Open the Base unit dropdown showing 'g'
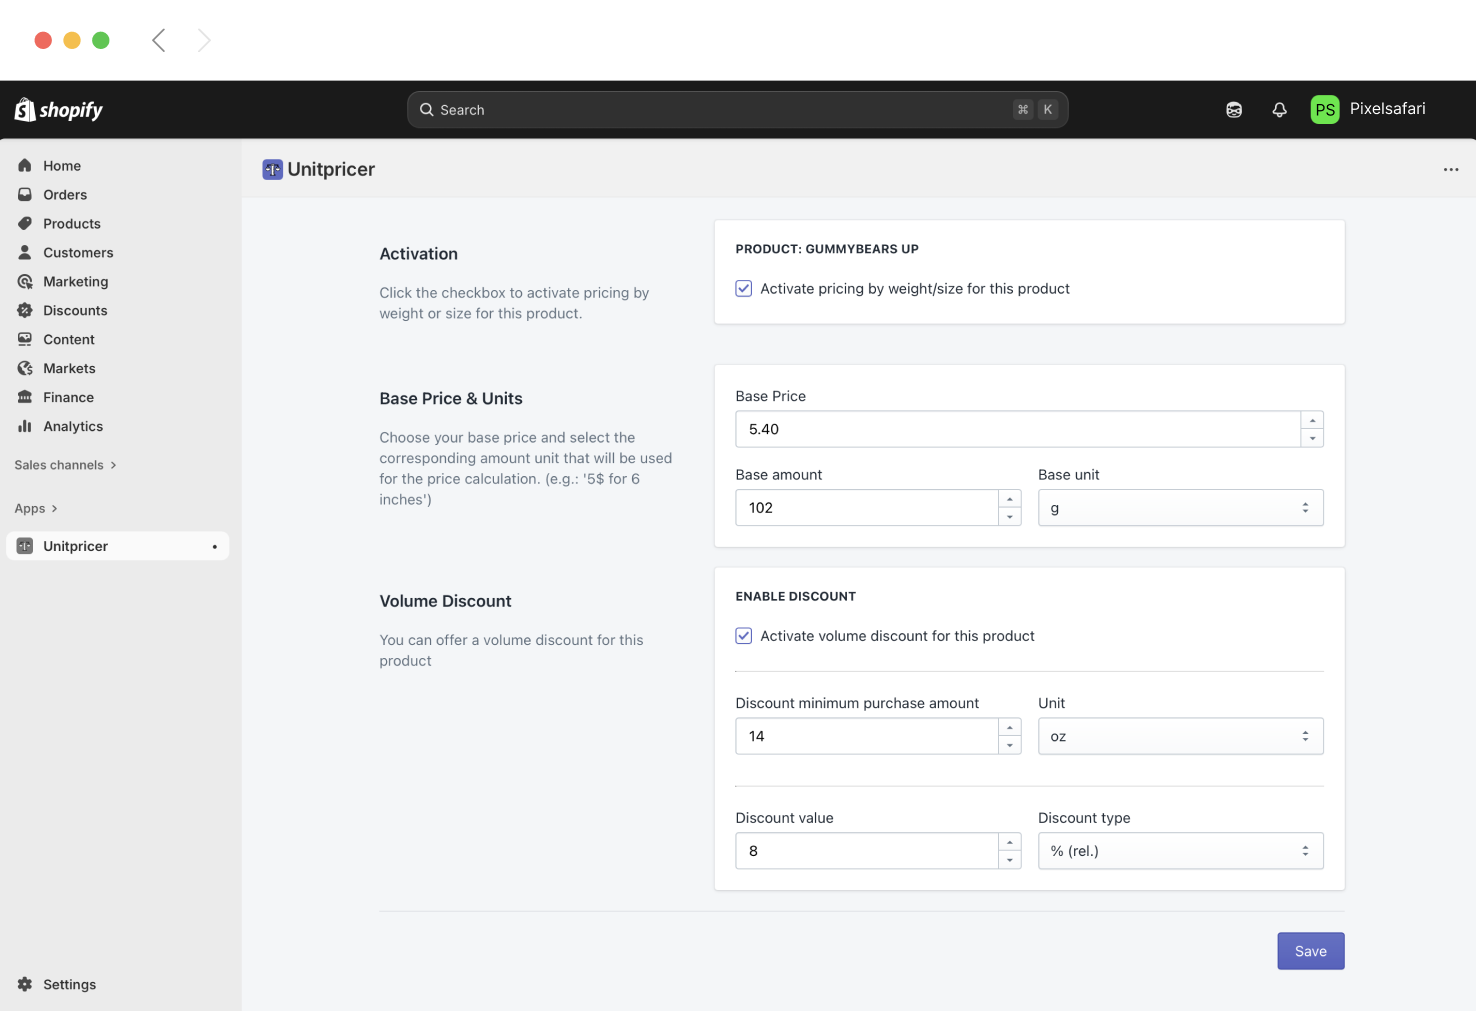The width and height of the screenshot is (1477, 1011). point(1180,507)
